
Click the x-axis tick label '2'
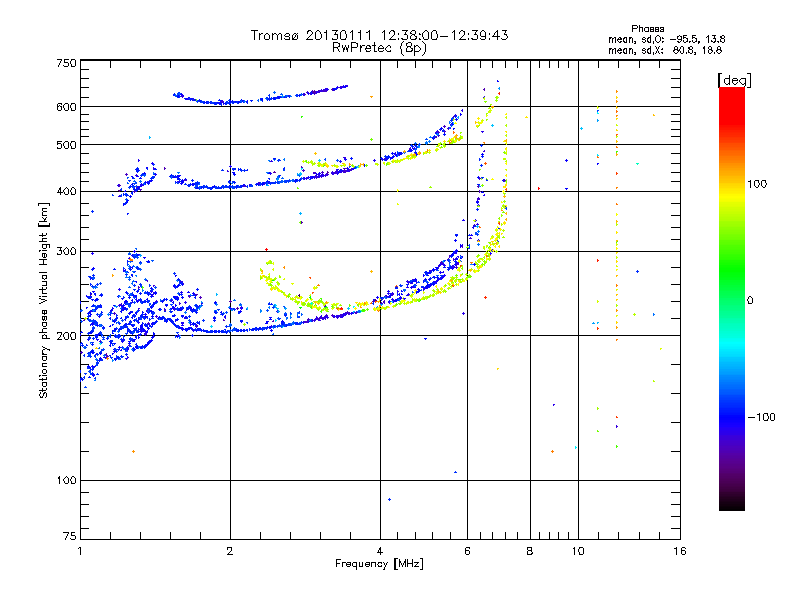click(x=230, y=551)
